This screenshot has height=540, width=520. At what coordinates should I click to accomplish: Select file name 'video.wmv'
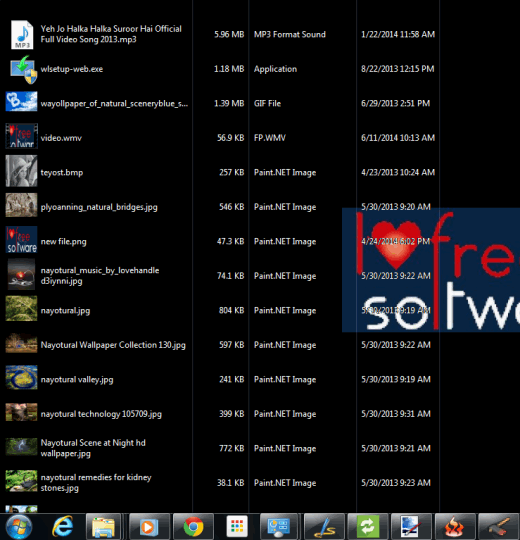point(61,138)
